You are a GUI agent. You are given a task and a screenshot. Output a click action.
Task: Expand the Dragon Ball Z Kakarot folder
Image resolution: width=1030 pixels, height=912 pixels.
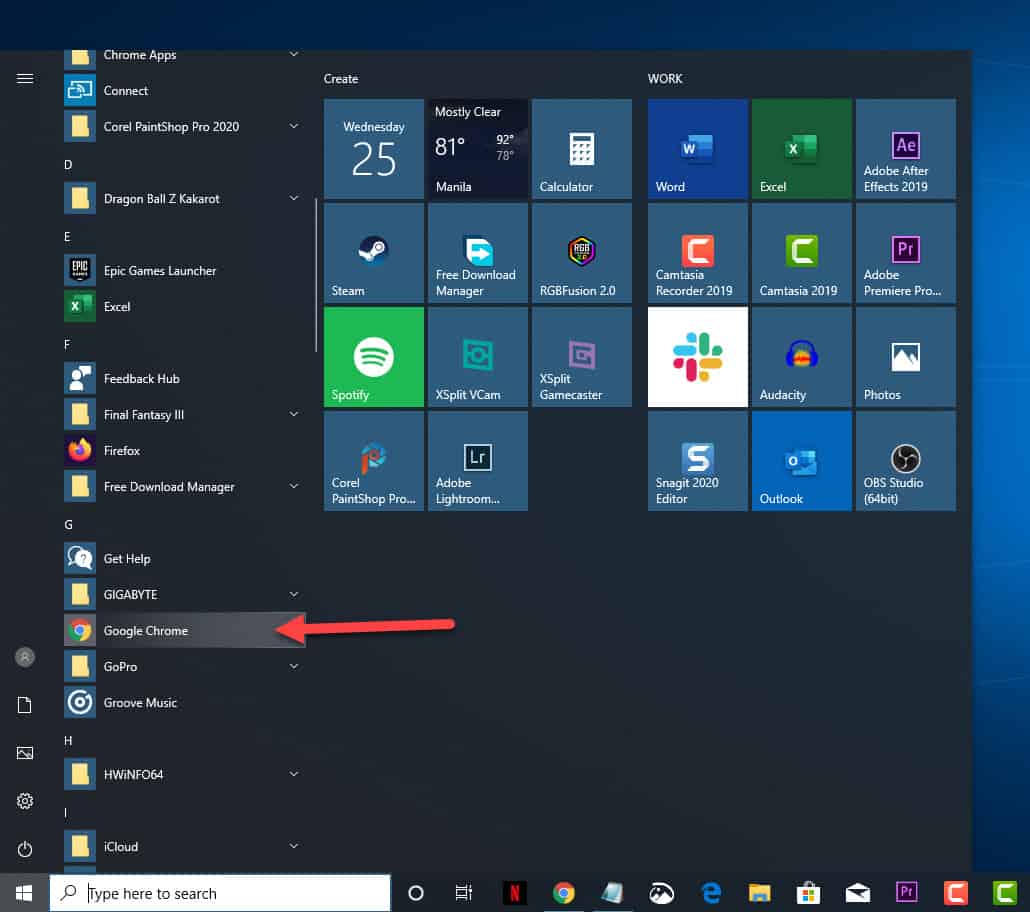tap(184, 198)
